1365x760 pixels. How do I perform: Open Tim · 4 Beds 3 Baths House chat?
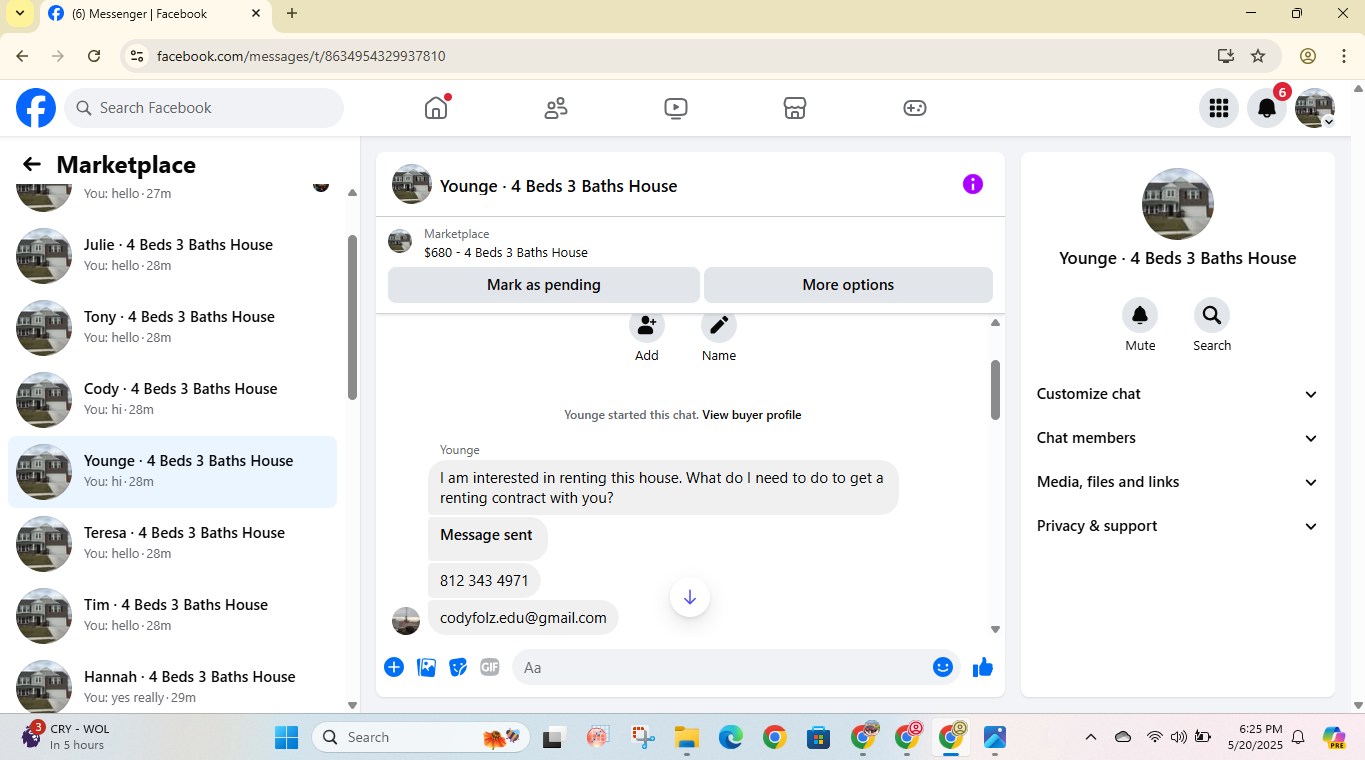pos(172,616)
